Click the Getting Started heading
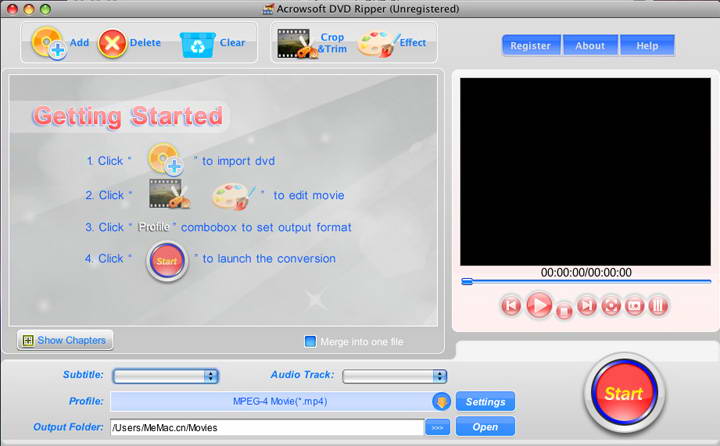This screenshot has width=720, height=446. coord(128,116)
